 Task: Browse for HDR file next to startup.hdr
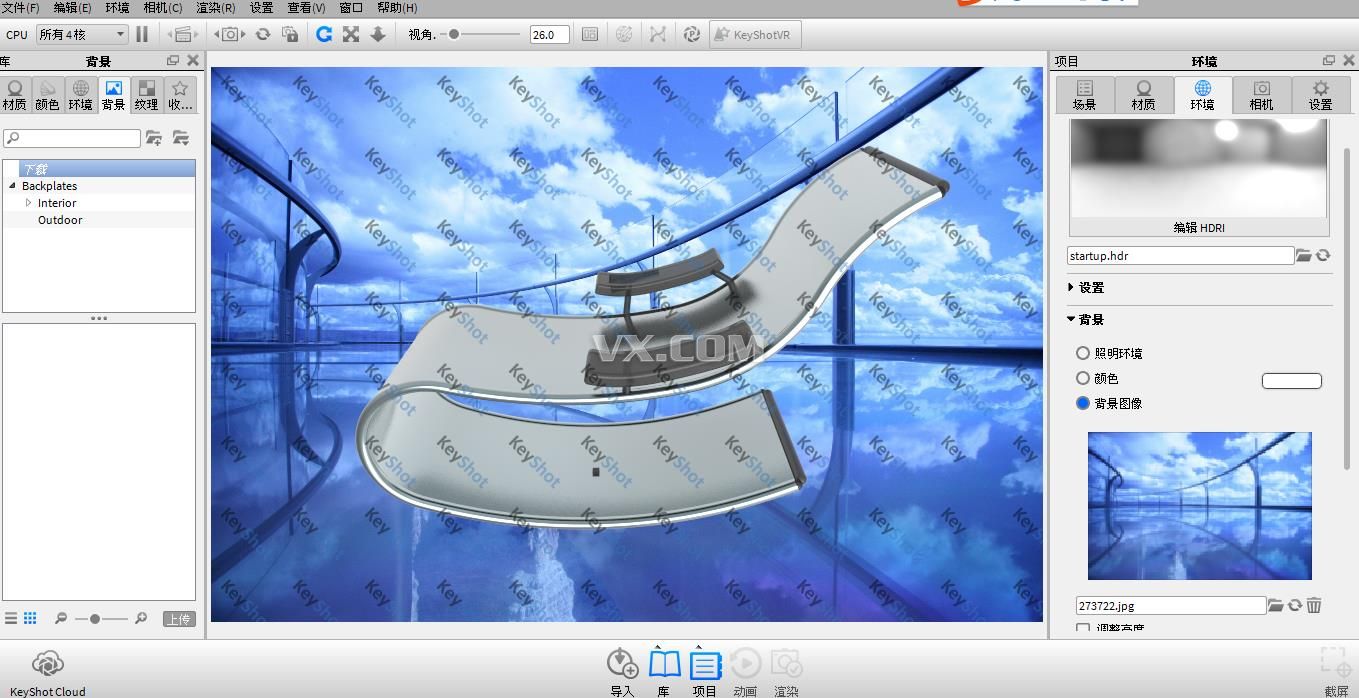(x=1304, y=256)
